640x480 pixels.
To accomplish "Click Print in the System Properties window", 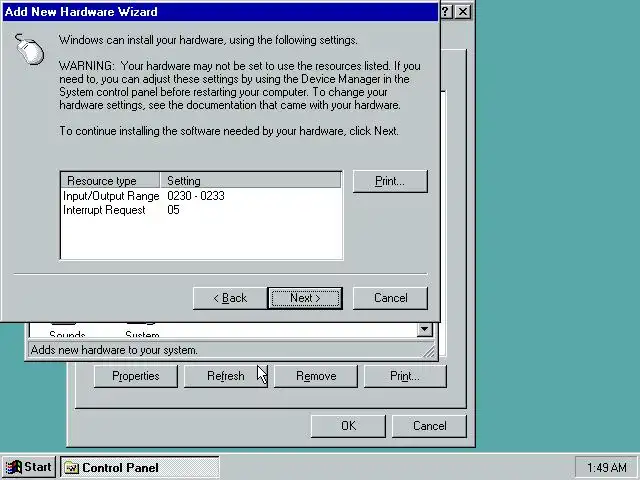I will click(x=405, y=376).
